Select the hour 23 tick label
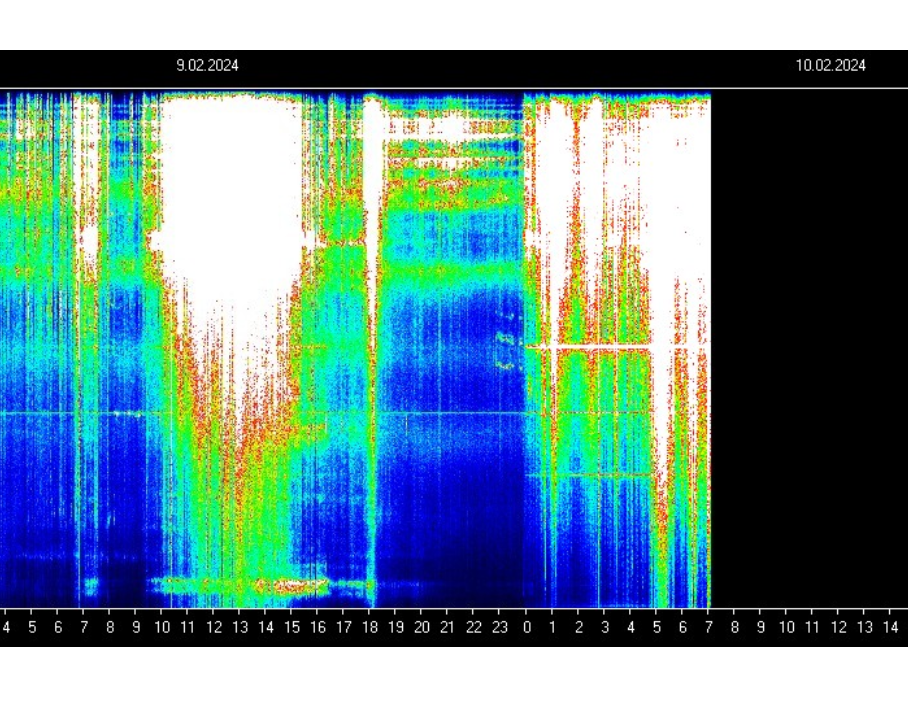908x712 pixels. point(500,627)
